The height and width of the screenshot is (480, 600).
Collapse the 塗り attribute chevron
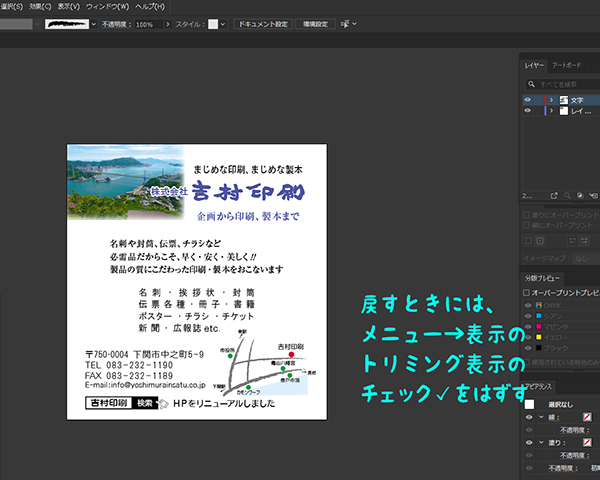point(541,442)
